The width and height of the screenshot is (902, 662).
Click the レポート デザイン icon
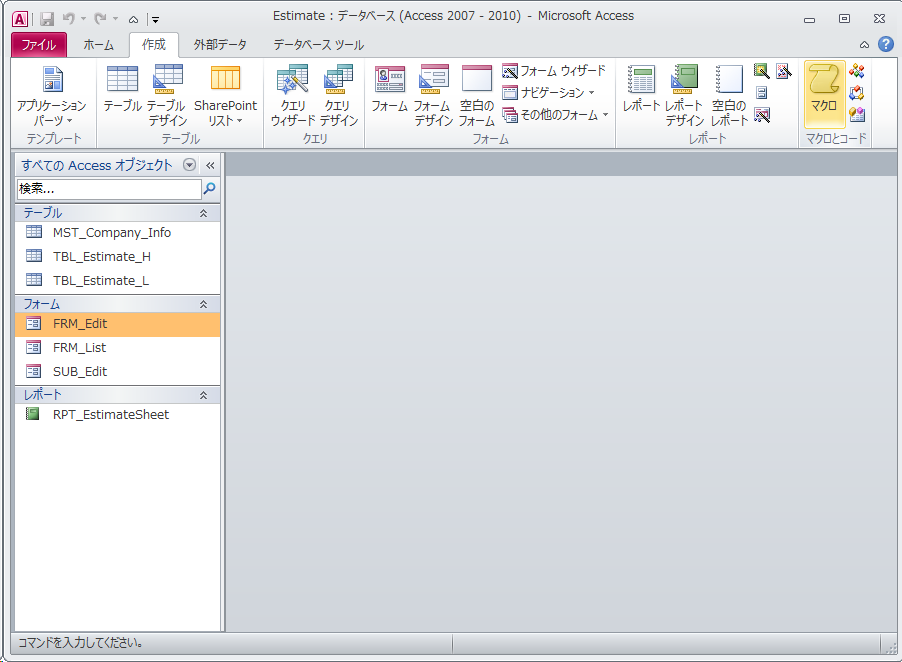coord(685,95)
